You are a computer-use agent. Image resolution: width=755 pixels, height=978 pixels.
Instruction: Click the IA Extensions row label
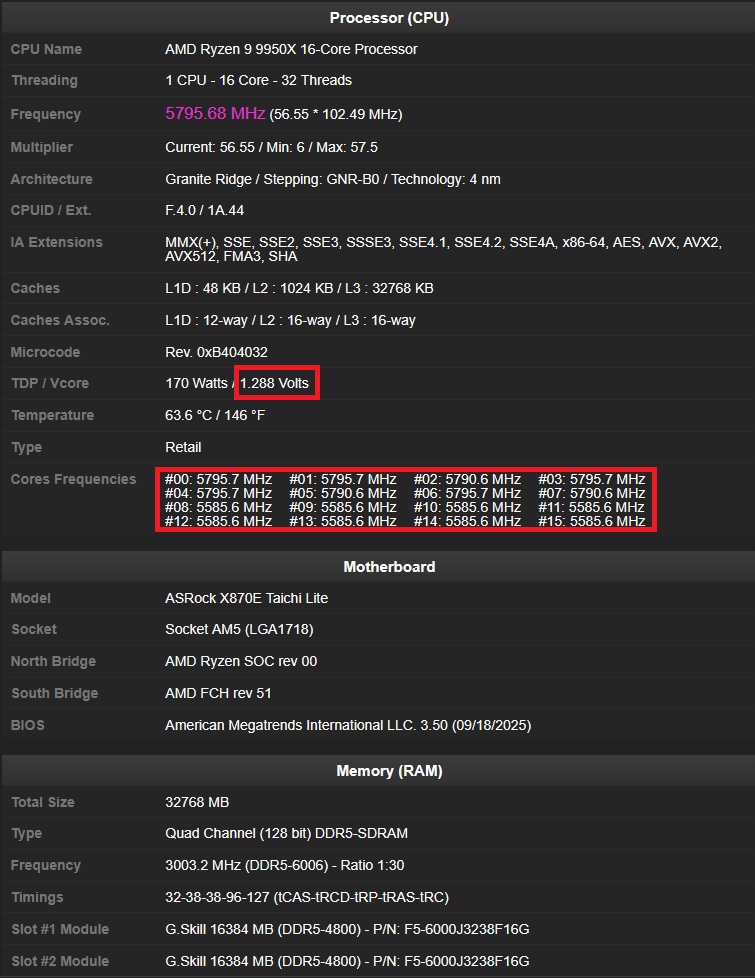tap(56, 243)
